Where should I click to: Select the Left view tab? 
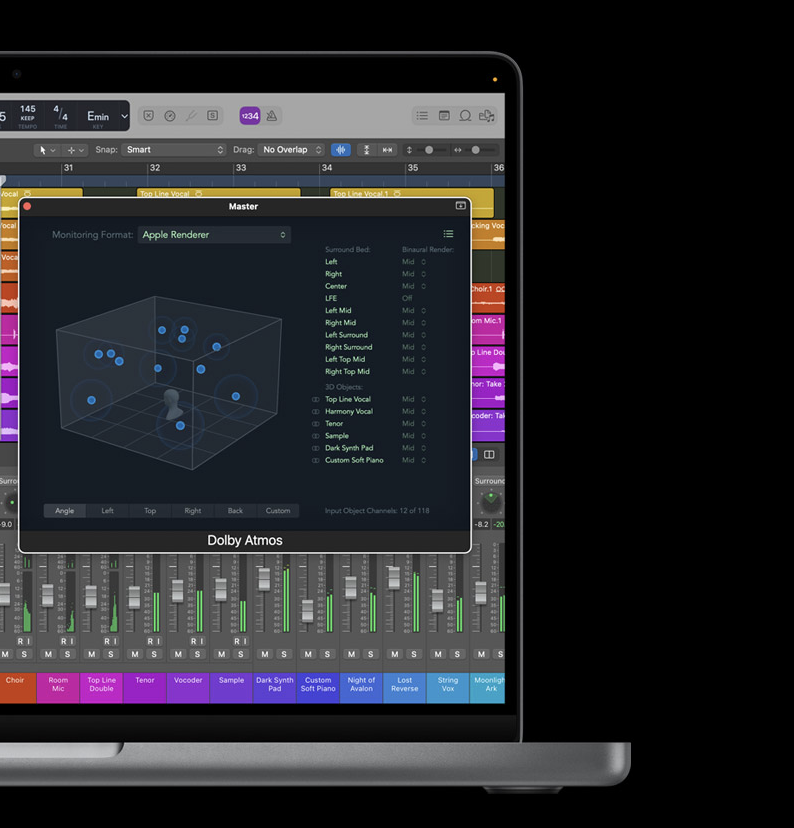(x=107, y=511)
